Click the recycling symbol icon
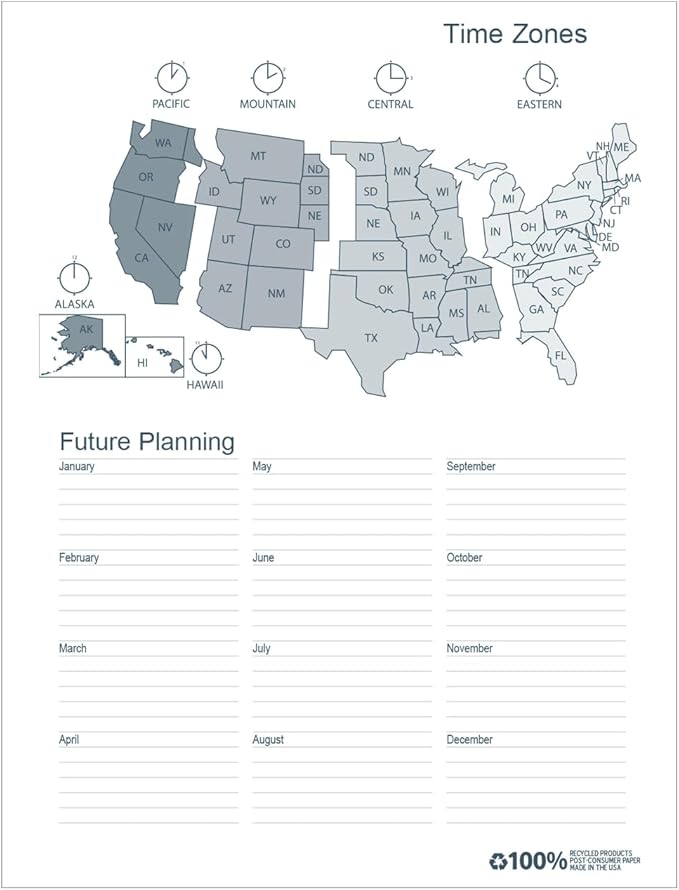 [498, 861]
